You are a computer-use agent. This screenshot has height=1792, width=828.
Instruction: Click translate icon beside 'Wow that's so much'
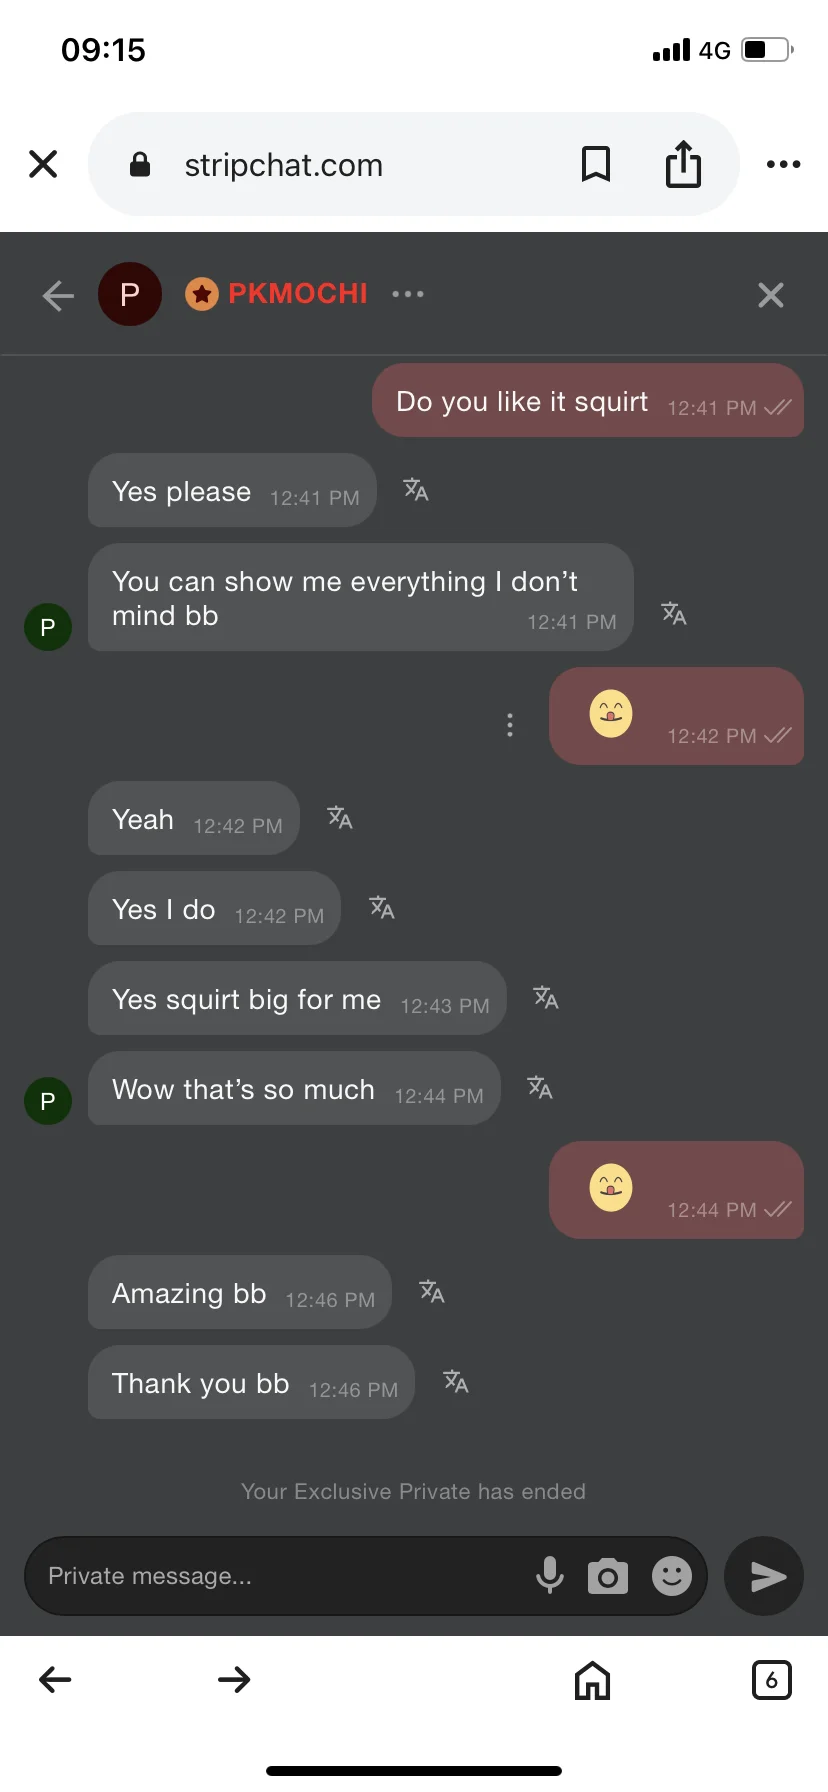point(540,1088)
